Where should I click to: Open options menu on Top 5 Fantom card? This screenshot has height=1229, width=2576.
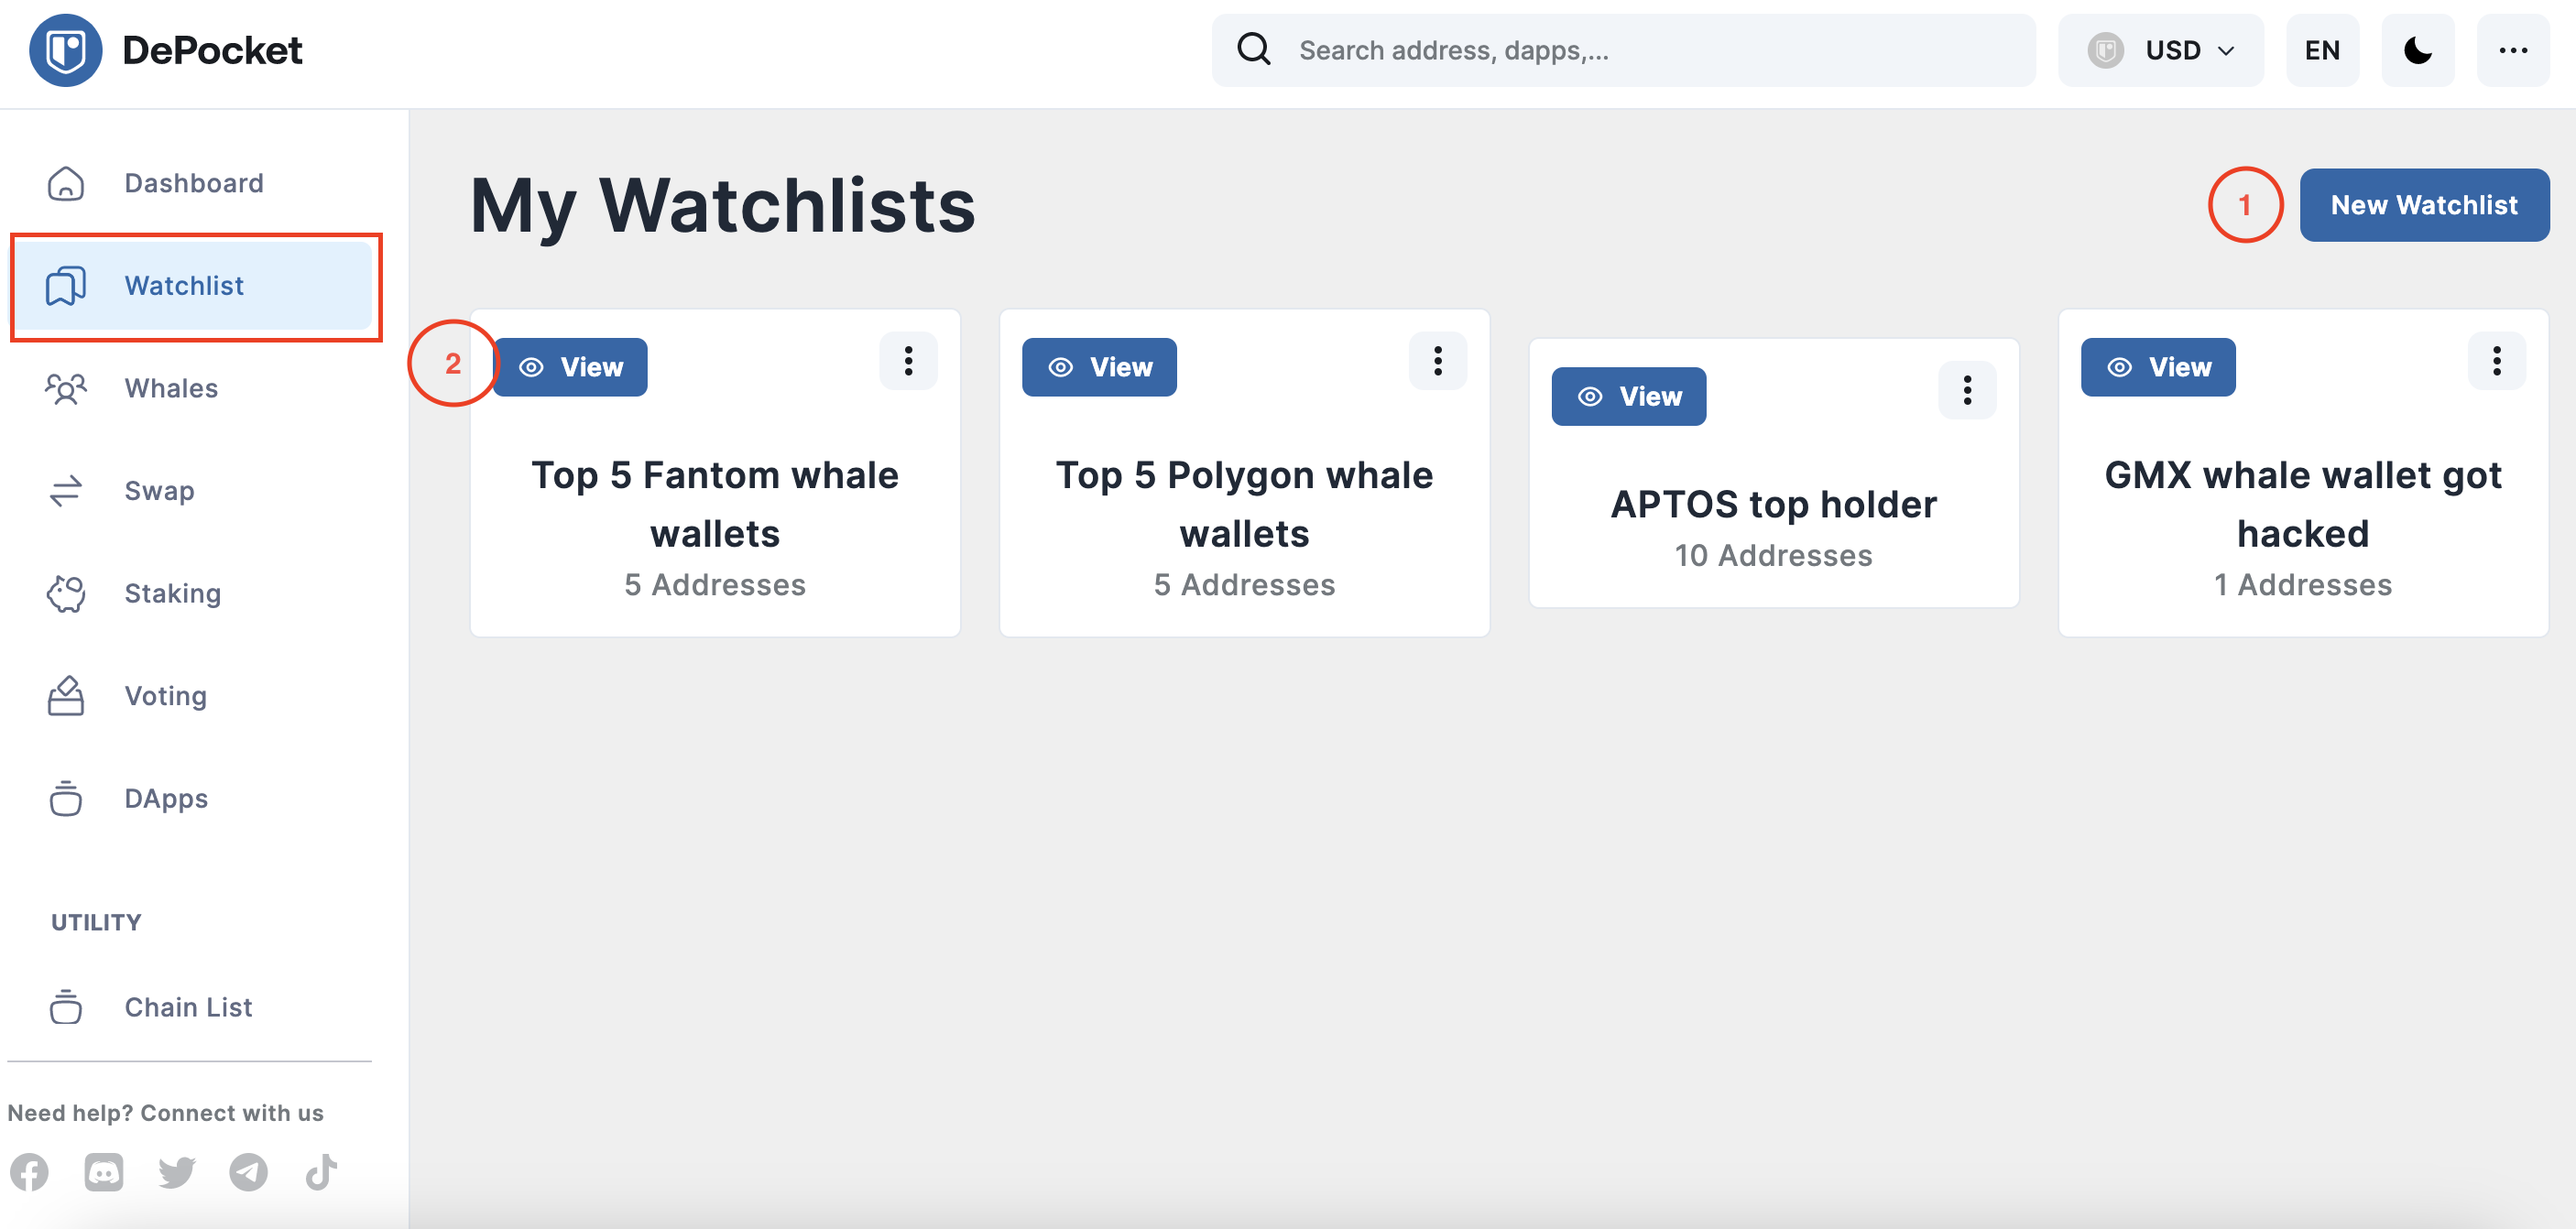click(x=908, y=361)
